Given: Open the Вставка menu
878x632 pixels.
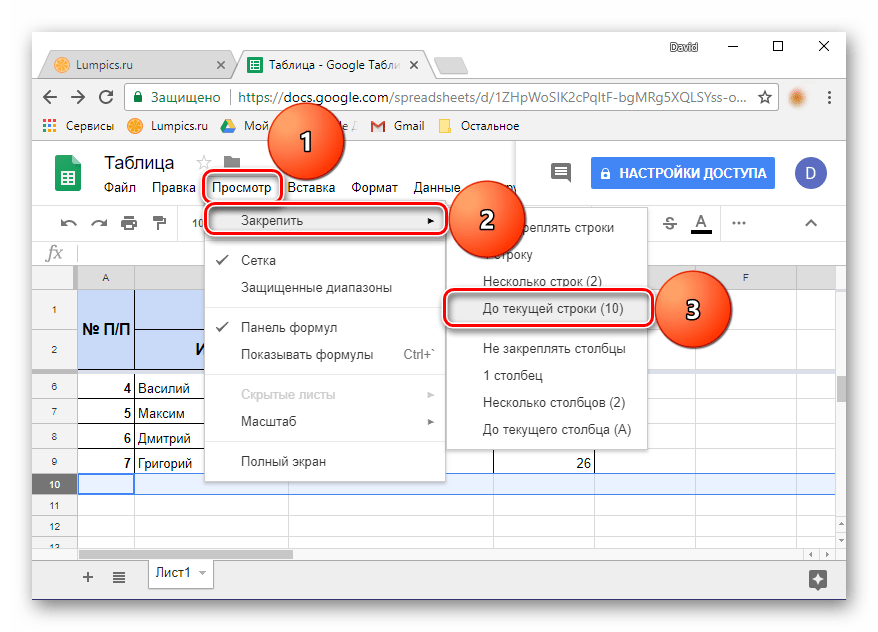Looking at the screenshot, I should [311, 187].
